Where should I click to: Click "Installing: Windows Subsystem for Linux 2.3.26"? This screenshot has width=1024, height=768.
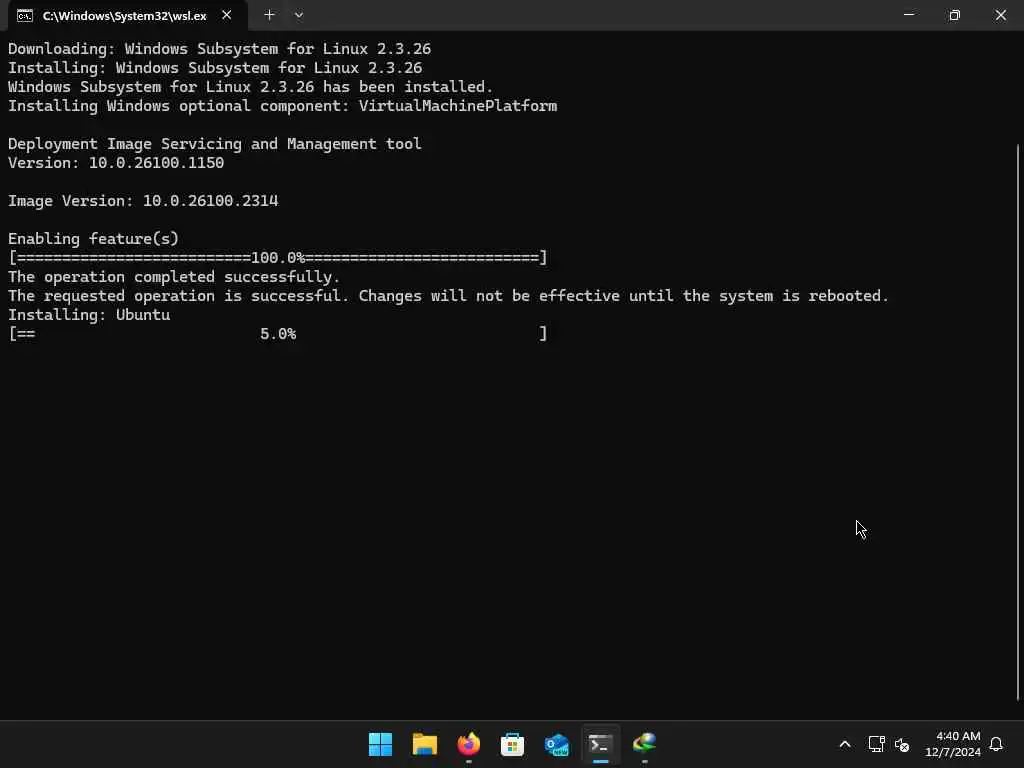(215, 68)
